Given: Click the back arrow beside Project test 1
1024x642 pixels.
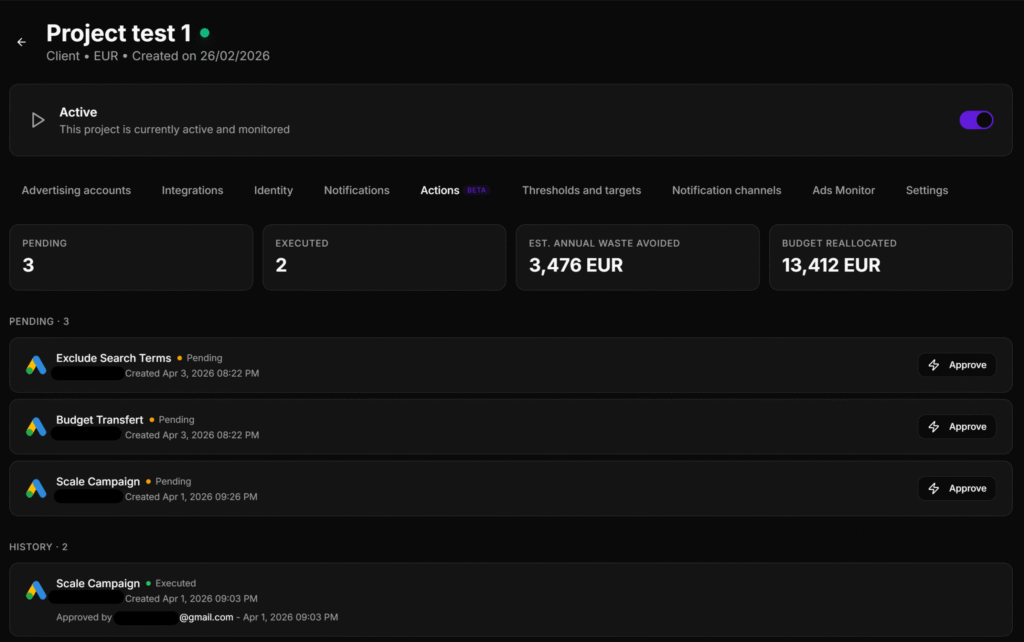Looking at the screenshot, I should (21, 42).
